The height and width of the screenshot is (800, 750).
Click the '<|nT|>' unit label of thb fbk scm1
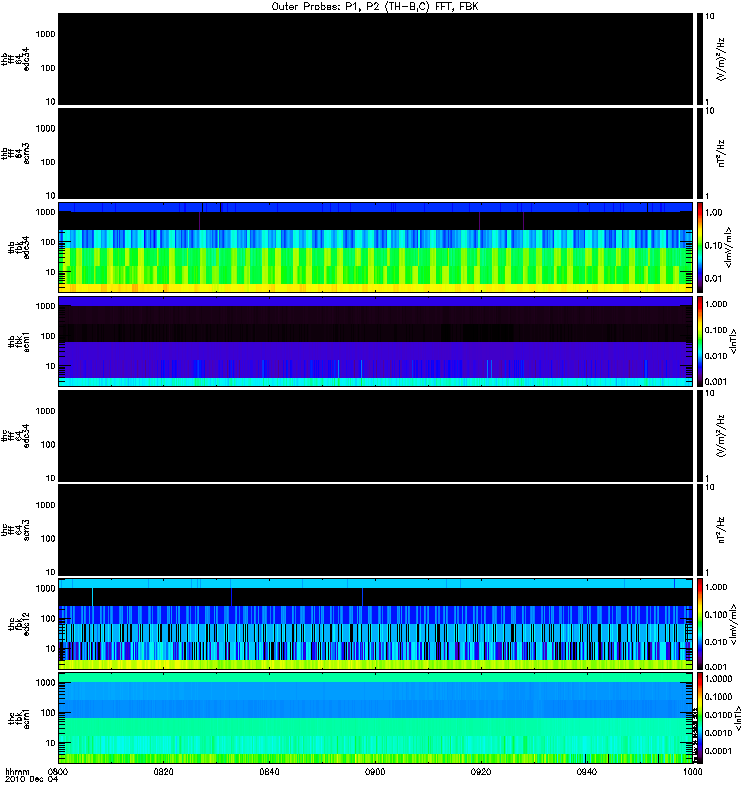click(x=734, y=342)
